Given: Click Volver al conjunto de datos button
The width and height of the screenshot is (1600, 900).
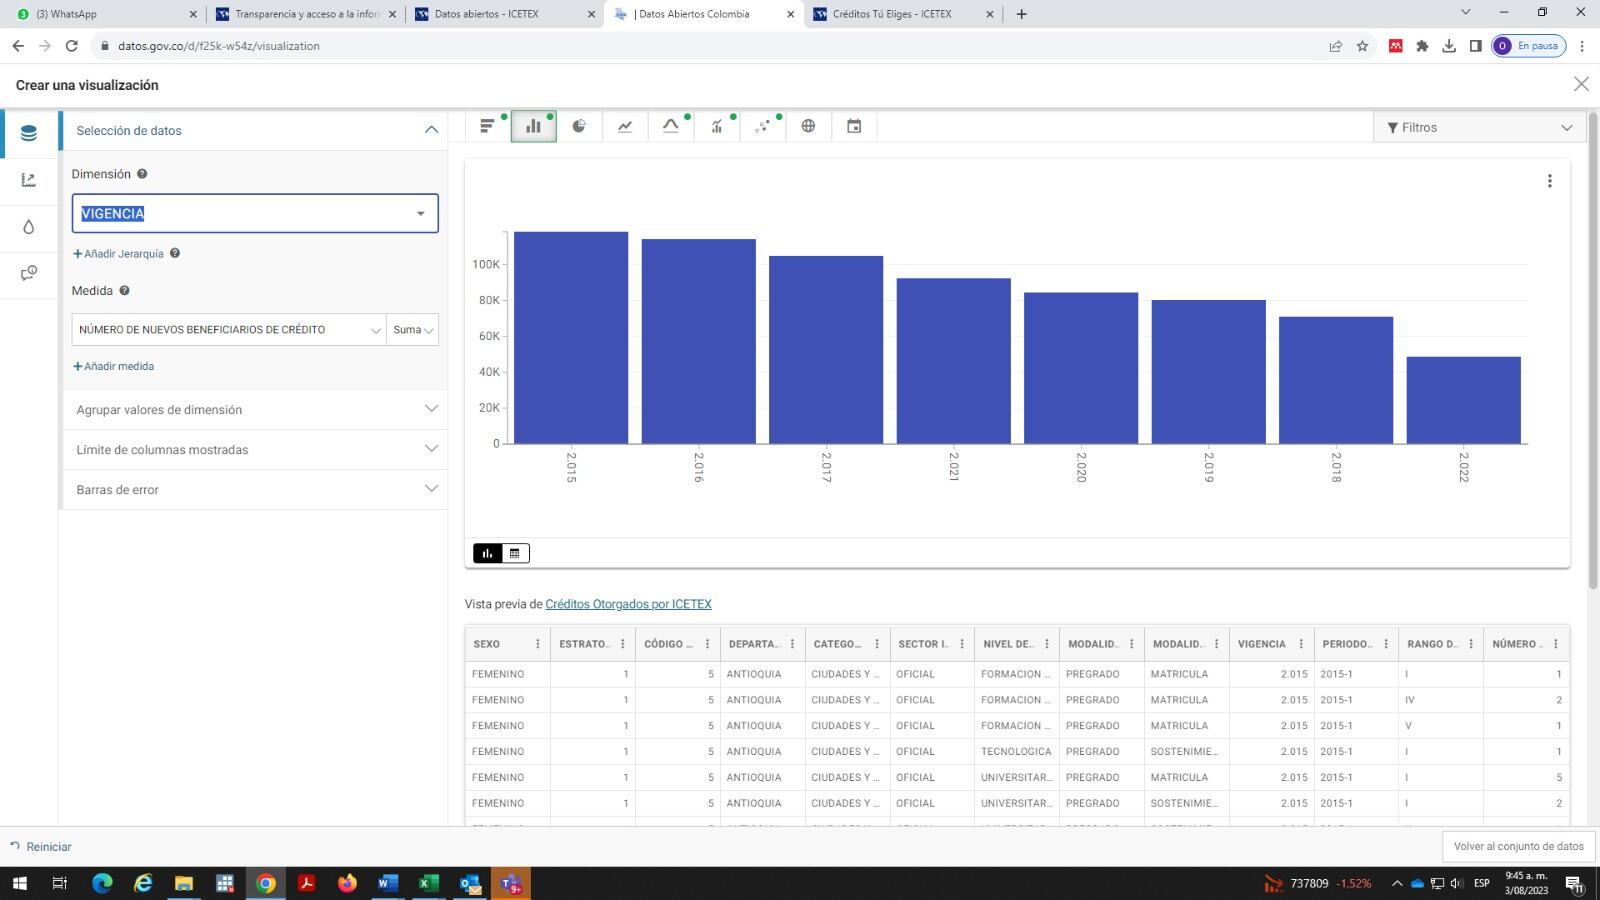Looking at the screenshot, I should pyautogui.click(x=1518, y=846).
